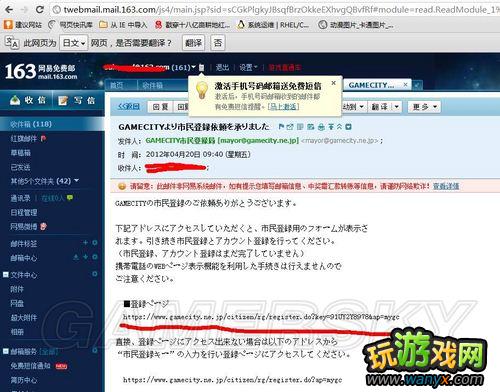This screenshot has height=392, width=500.
Task: Open the 动漫图片_卡通图片 bookmark
Action: (x=356, y=25)
